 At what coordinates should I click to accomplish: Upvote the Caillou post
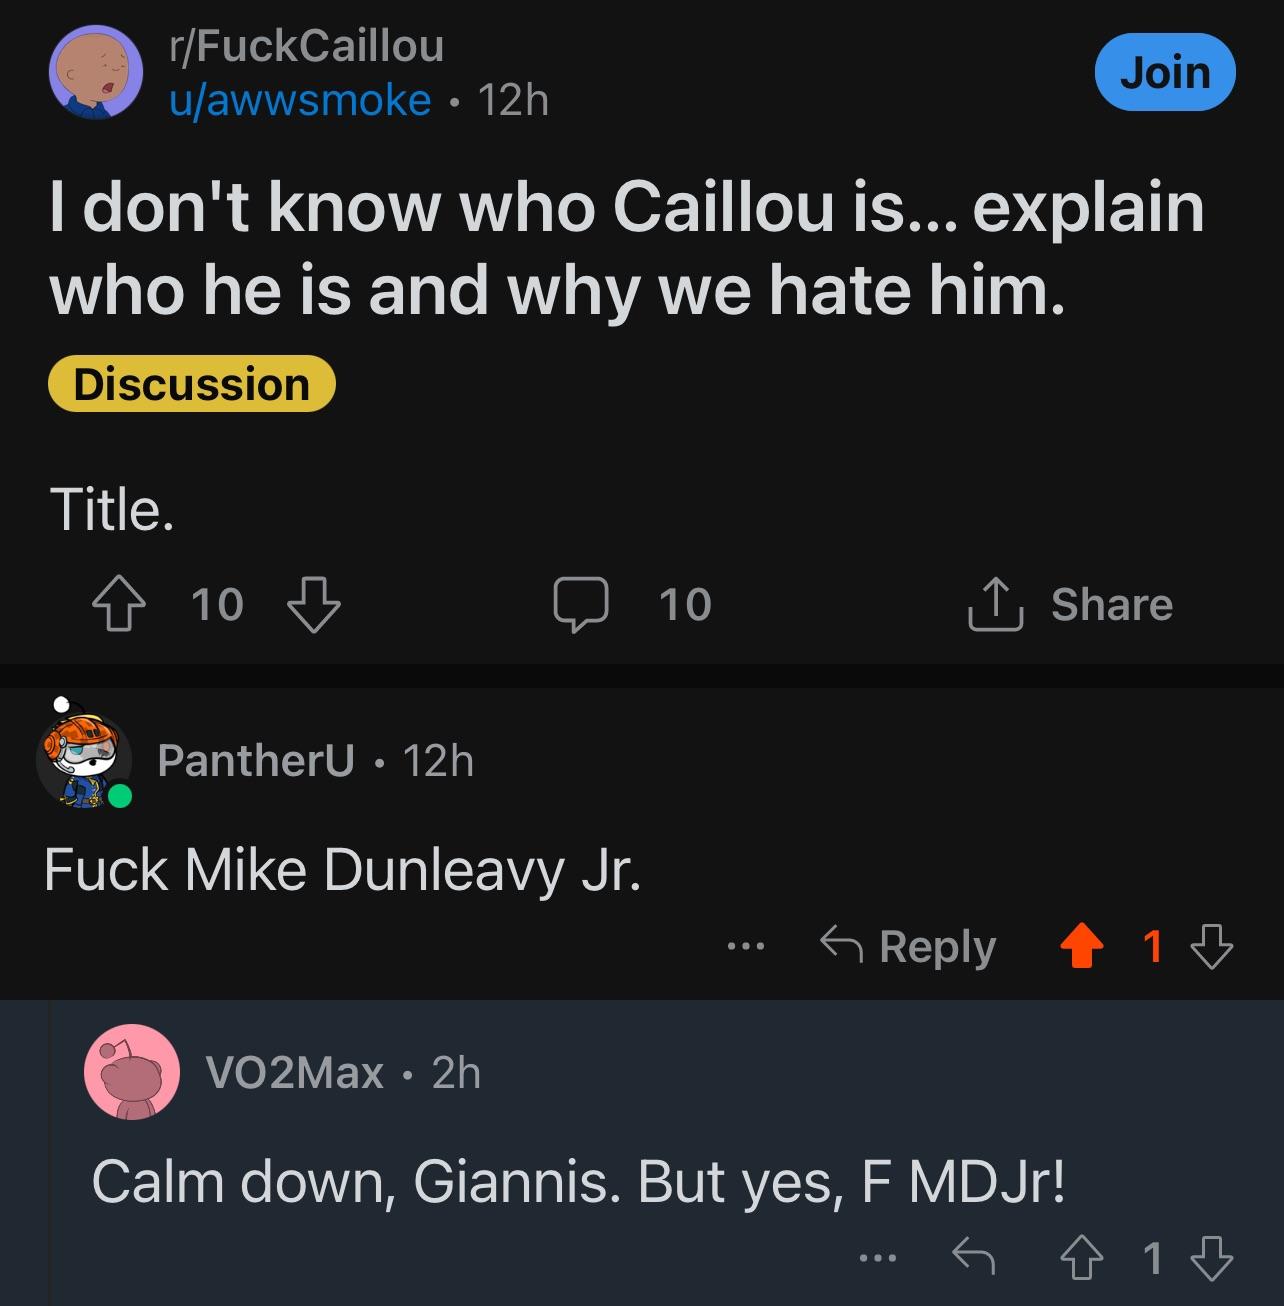click(x=118, y=604)
